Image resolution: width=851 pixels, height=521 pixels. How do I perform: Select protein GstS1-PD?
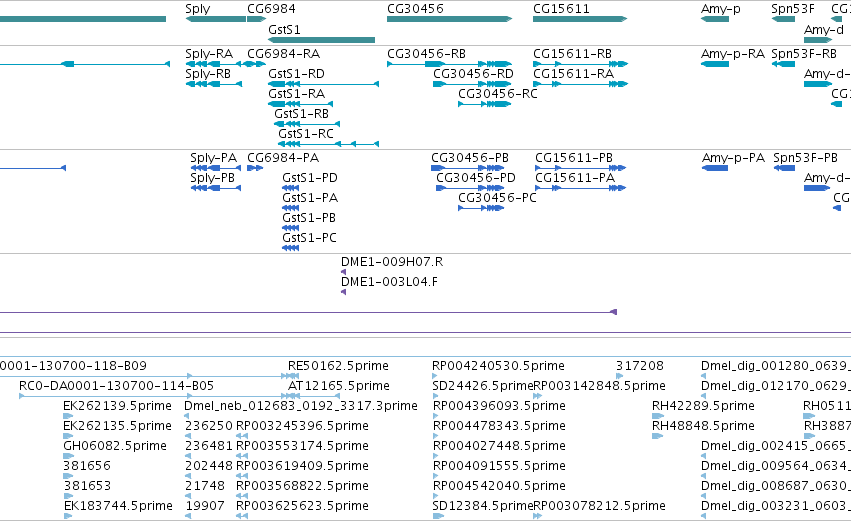[x=310, y=178]
